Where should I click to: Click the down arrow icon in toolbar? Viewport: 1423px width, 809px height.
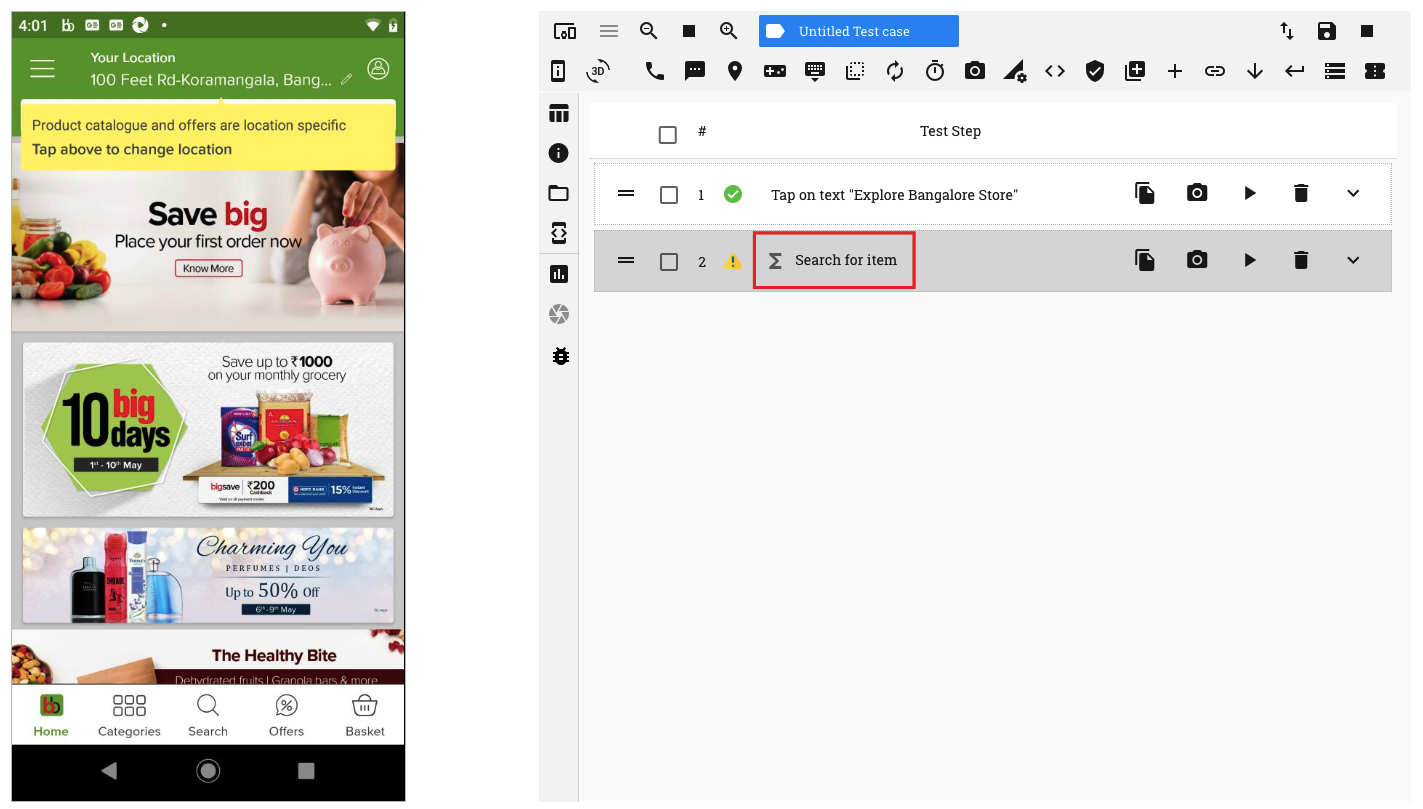tap(1255, 71)
